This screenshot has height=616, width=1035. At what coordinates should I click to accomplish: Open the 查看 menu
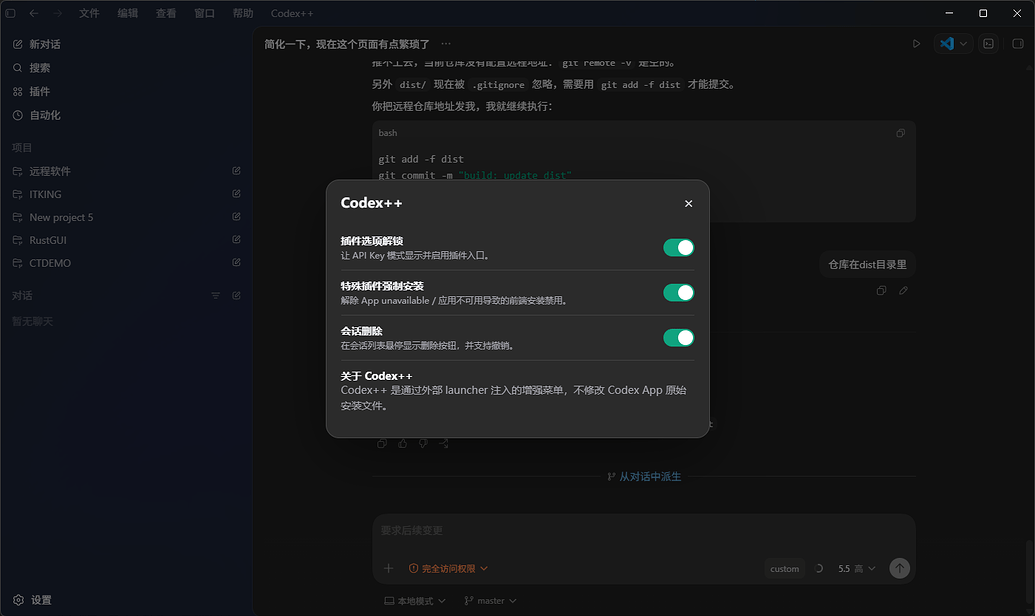coord(166,13)
